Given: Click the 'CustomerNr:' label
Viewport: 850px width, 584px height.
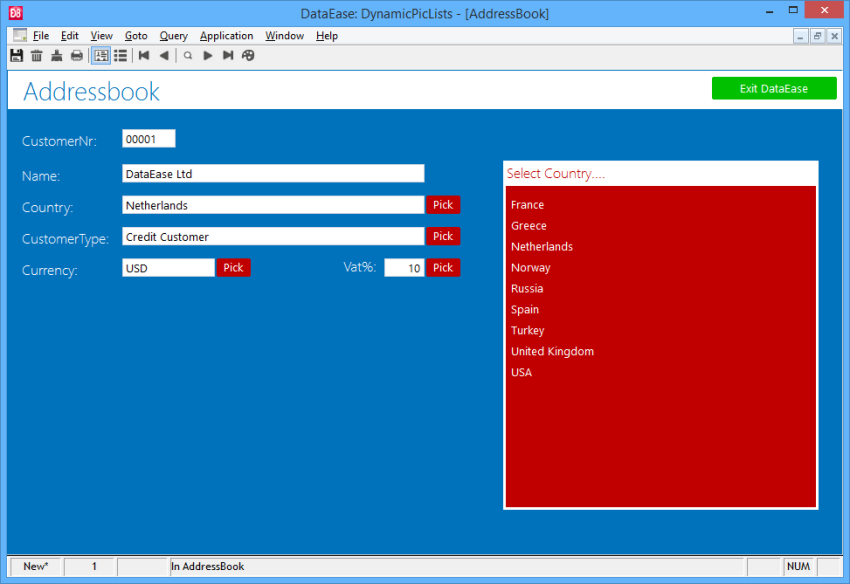Looking at the screenshot, I should (x=60, y=142).
